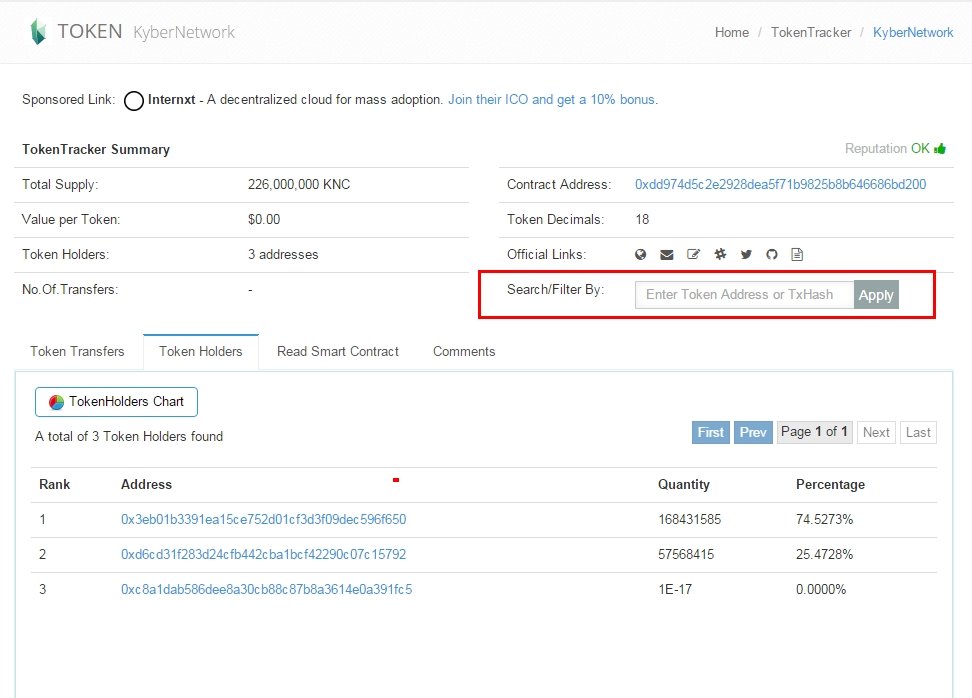Image resolution: width=972 pixels, height=698 pixels.
Task: Click 'A total of 3 Token Holders found'
Action: point(129,436)
